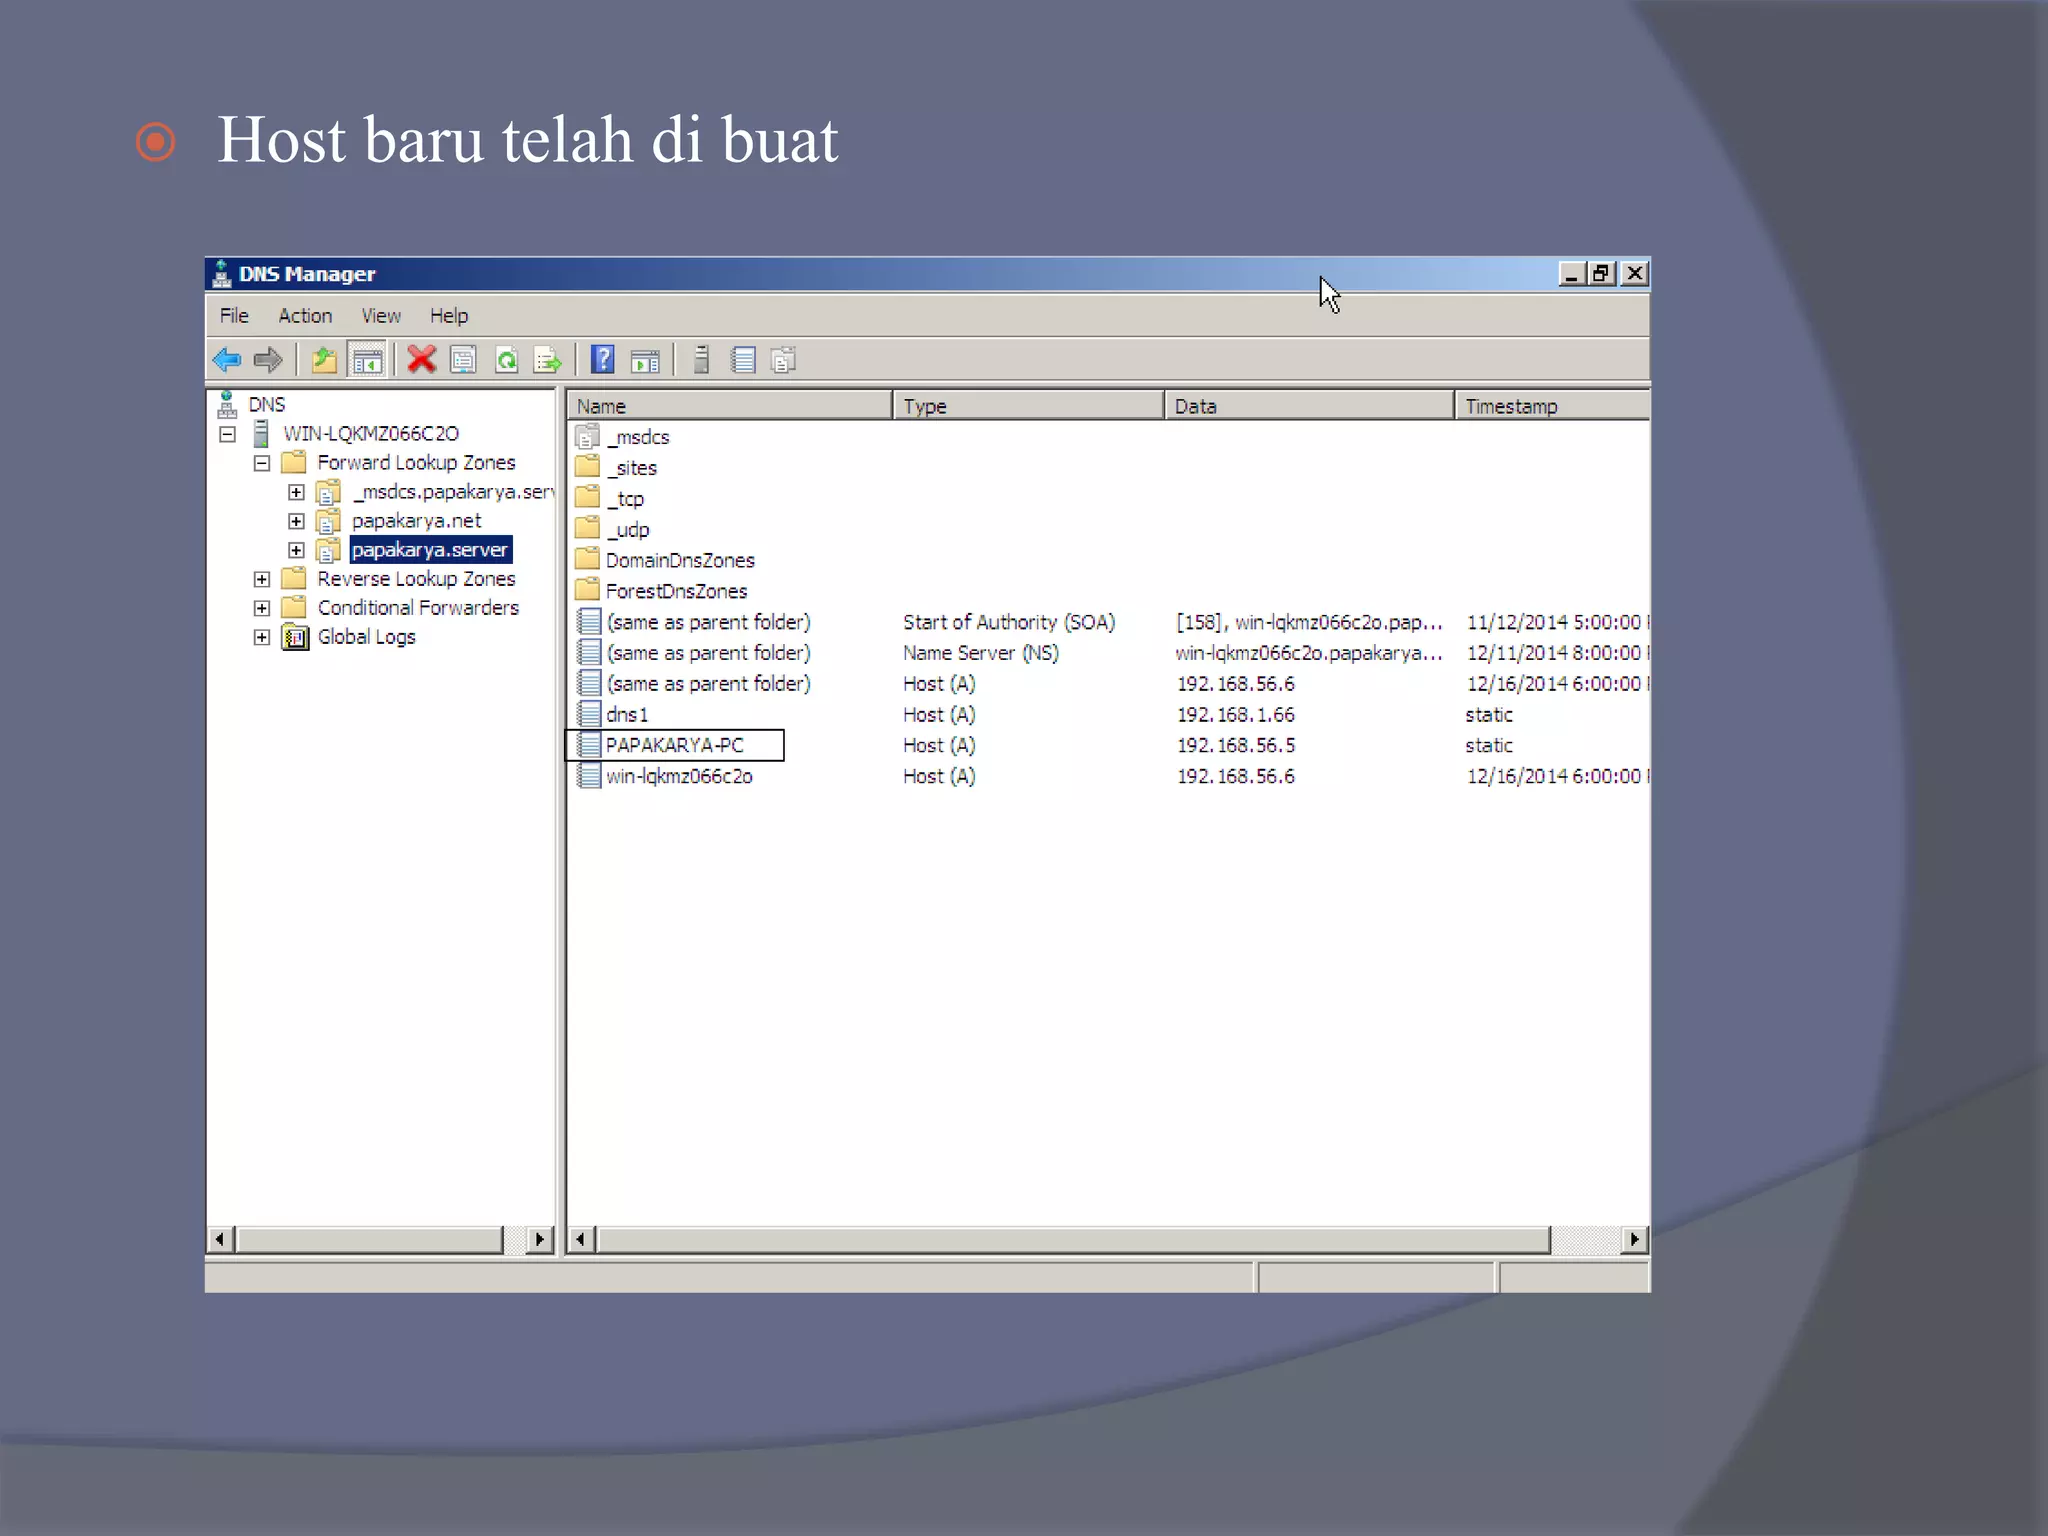Click the _msdcs delegation icon in list
This screenshot has width=2048, height=1536.
click(x=588, y=437)
